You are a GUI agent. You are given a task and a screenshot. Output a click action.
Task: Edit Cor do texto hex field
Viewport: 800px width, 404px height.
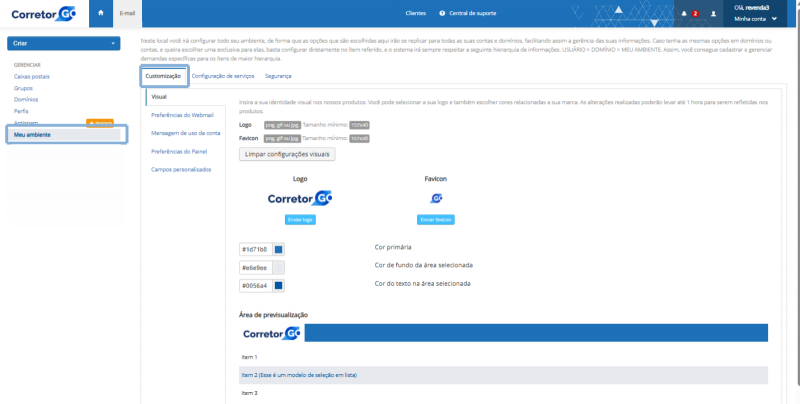[x=256, y=286]
